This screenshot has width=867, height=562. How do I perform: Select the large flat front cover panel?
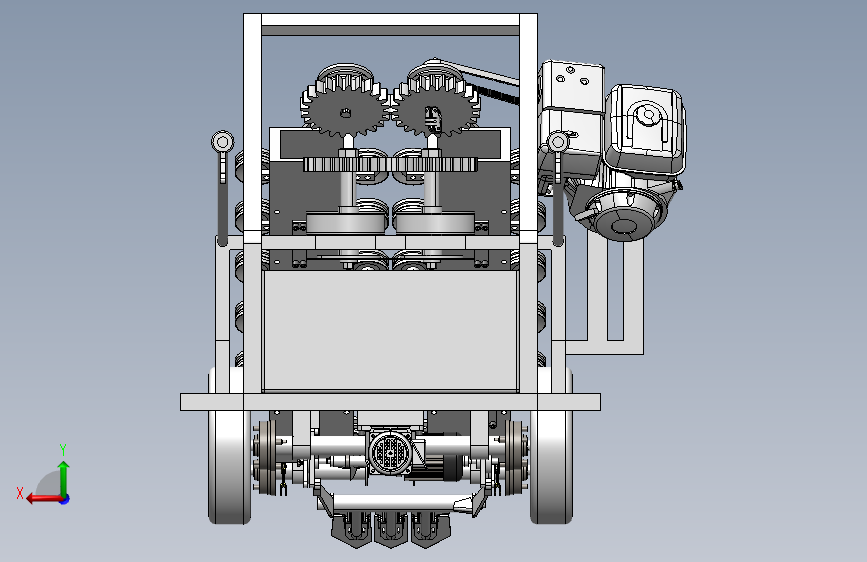pos(390,330)
